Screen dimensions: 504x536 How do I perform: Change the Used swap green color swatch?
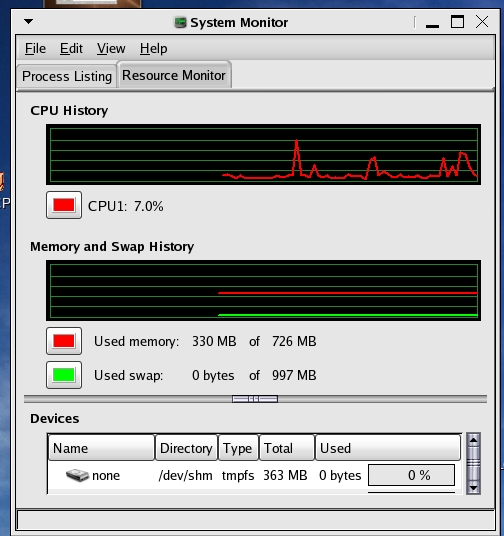pos(64,375)
